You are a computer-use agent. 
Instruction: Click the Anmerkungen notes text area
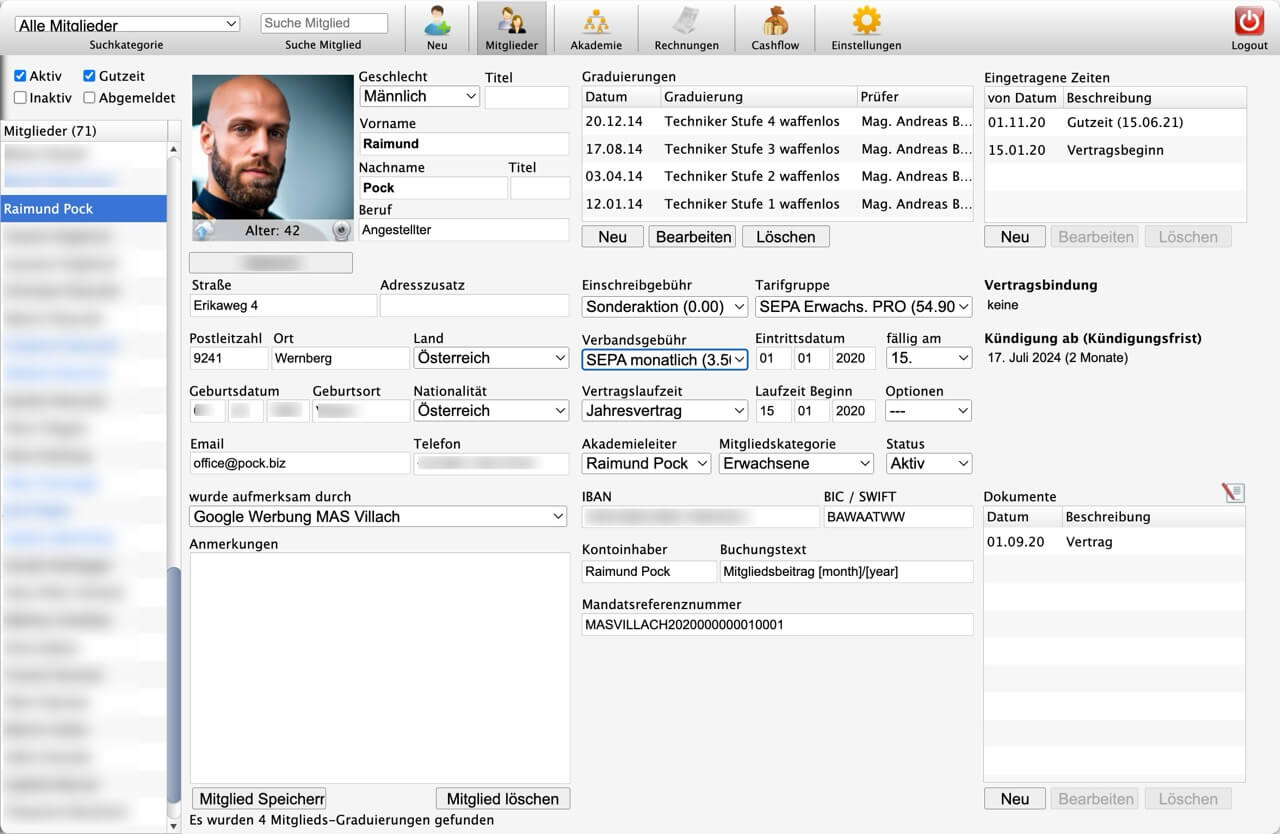tap(380, 668)
